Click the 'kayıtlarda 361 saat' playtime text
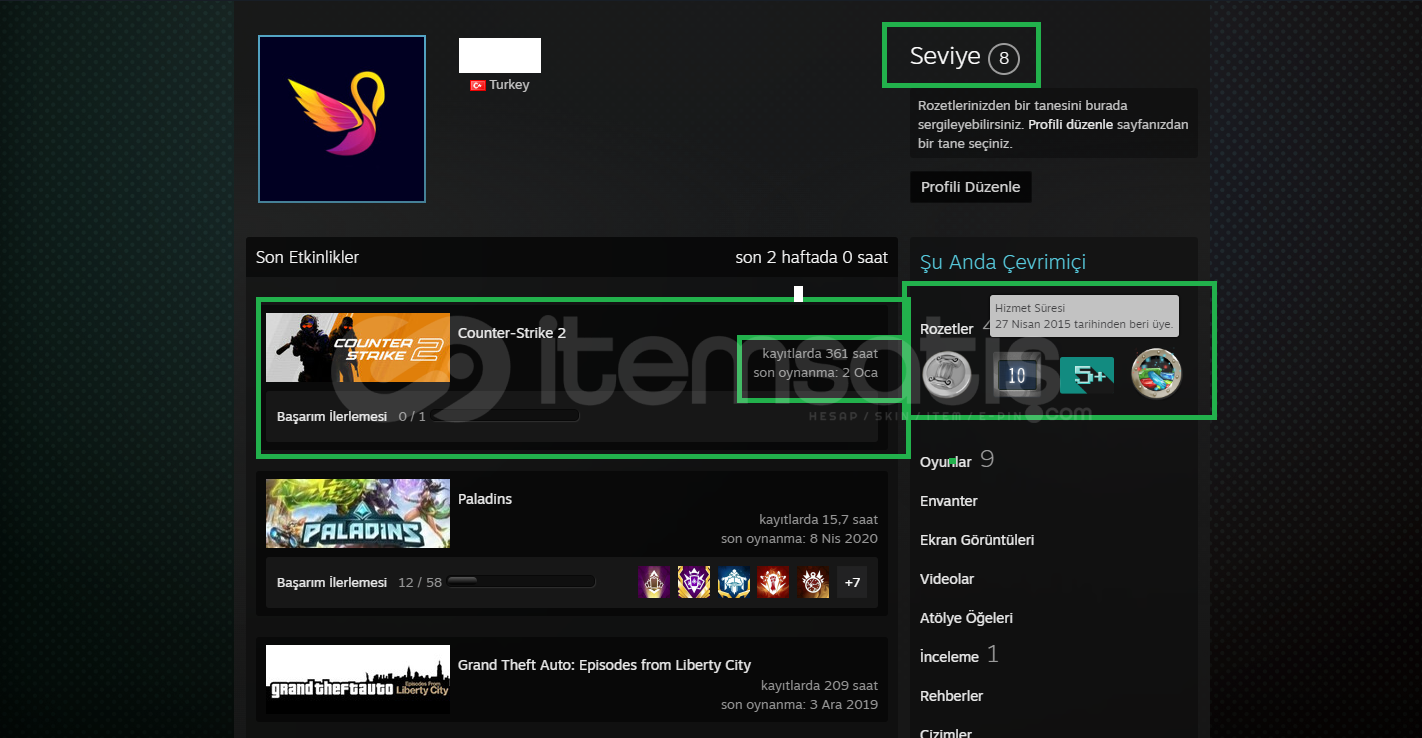This screenshot has width=1422, height=738. tap(820, 354)
